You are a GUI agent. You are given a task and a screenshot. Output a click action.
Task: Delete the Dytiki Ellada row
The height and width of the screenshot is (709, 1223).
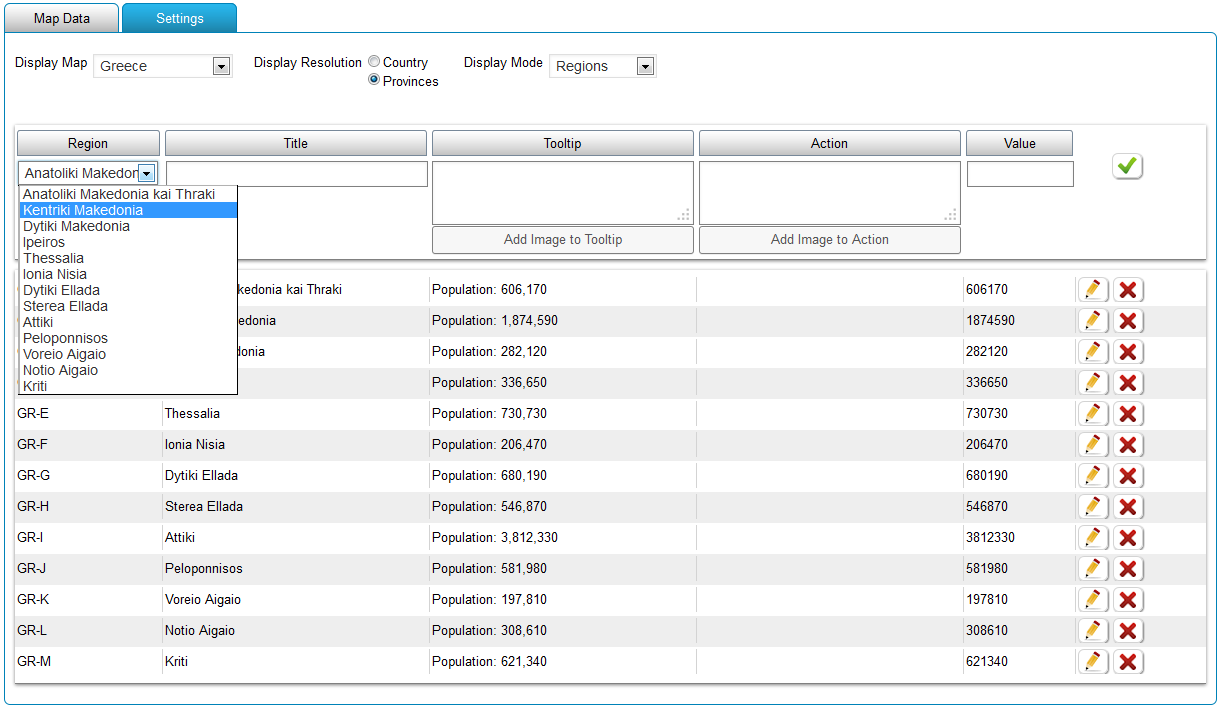click(x=1128, y=476)
